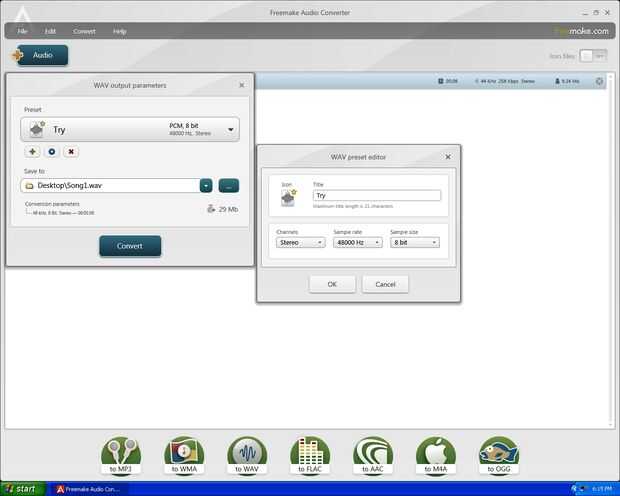Click the file size icon in file row

558,81
